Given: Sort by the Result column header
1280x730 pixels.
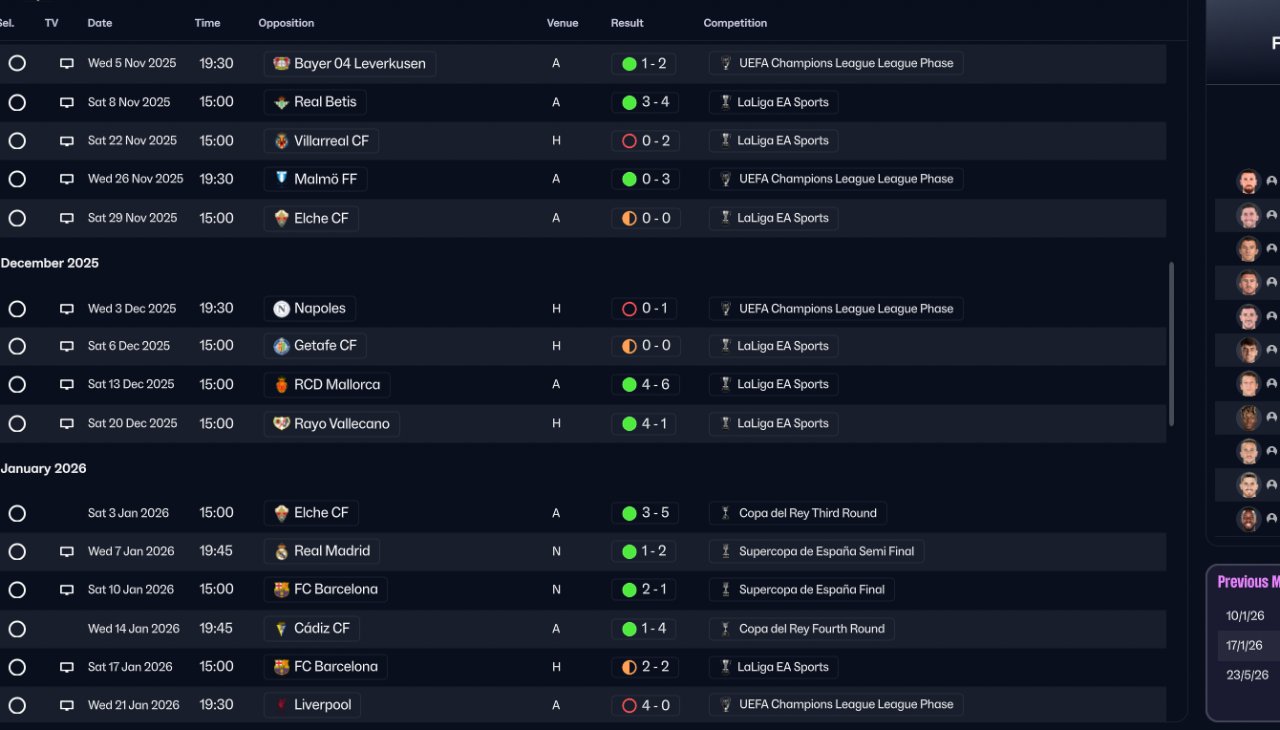Looking at the screenshot, I should coord(627,23).
